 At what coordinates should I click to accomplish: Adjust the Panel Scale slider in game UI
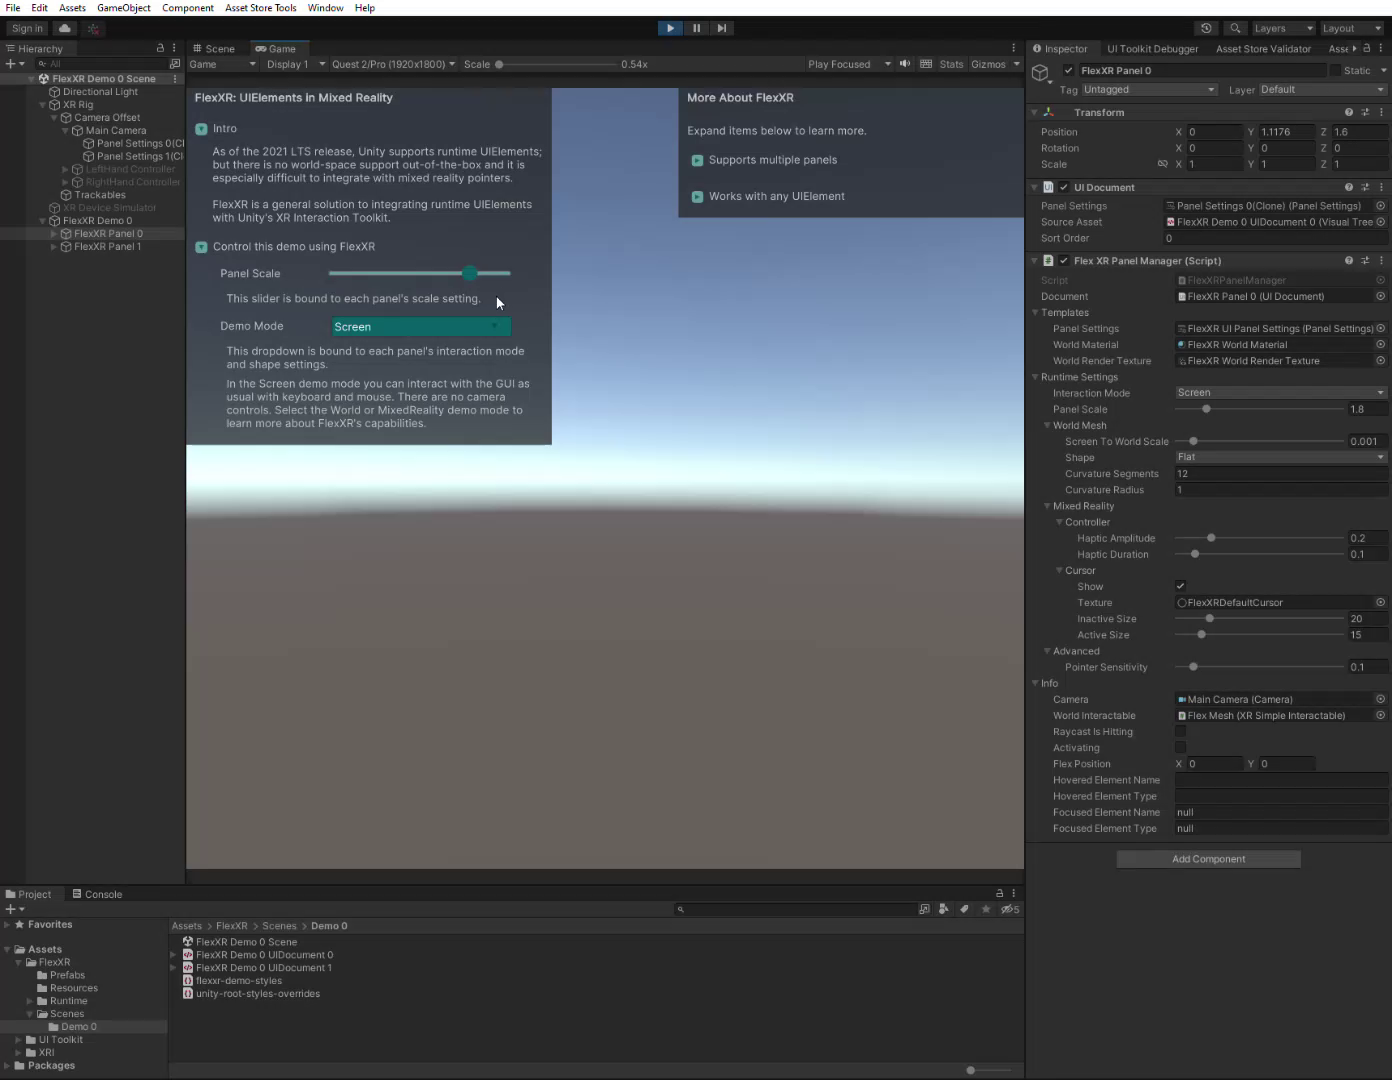(x=419, y=273)
